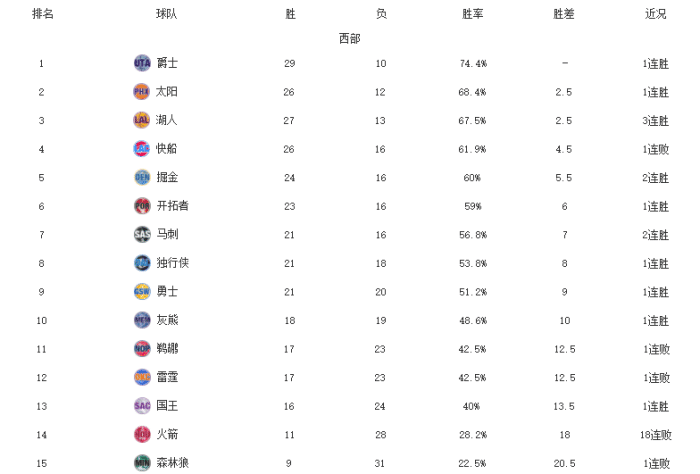Click the Lakers (湖人) team logo
The height and width of the screenshot is (474, 700).
click(142, 120)
